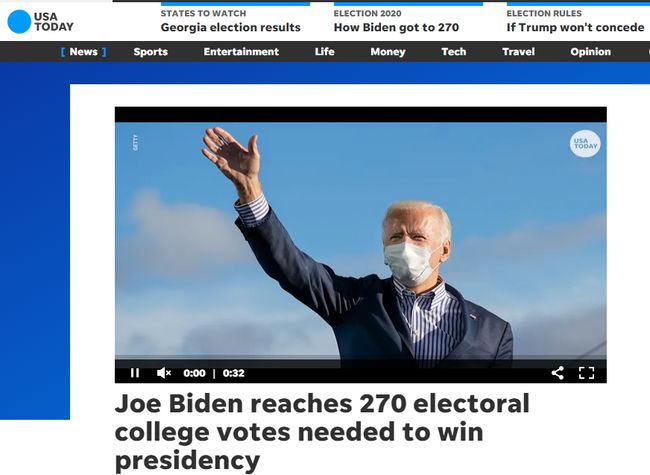Select the Money menu item
Screen dimensions: 650x475
388,52
